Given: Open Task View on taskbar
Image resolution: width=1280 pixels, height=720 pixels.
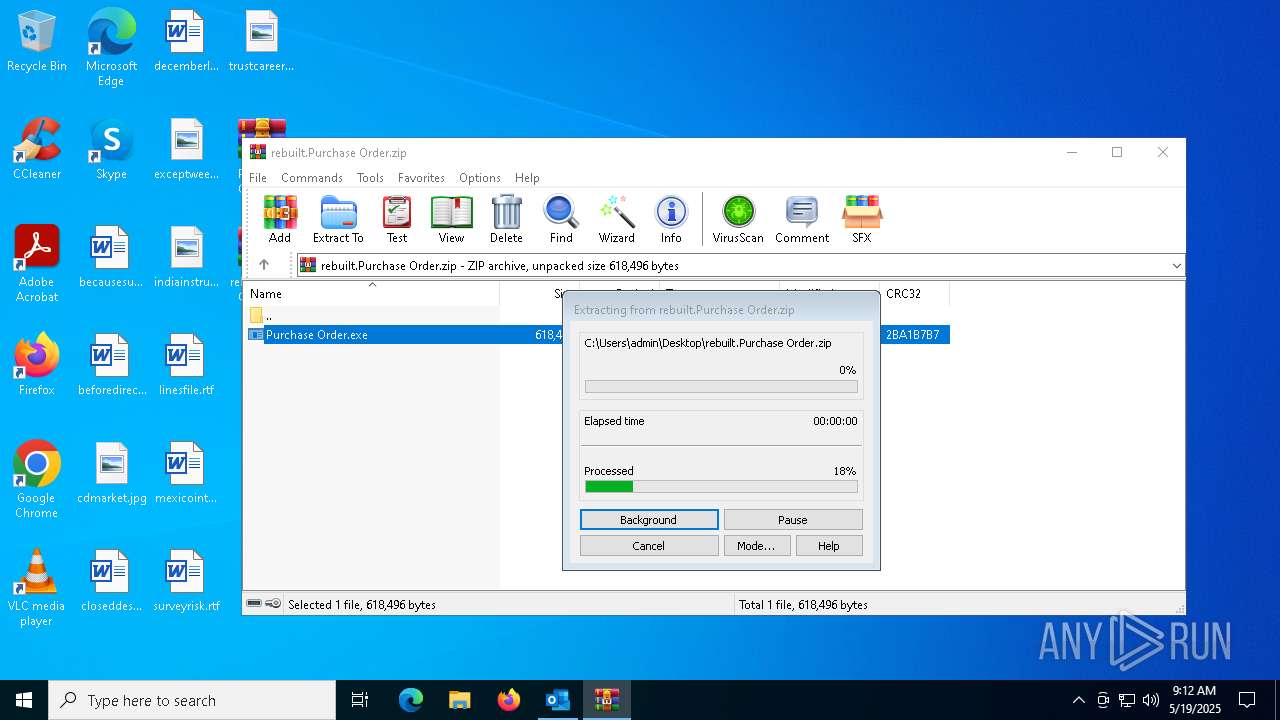Looking at the screenshot, I should pos(360,700).
